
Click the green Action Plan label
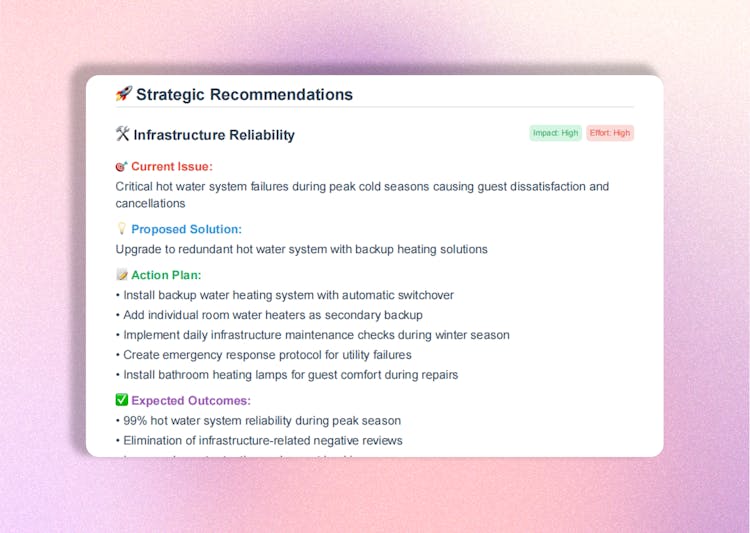click(166, 275)
